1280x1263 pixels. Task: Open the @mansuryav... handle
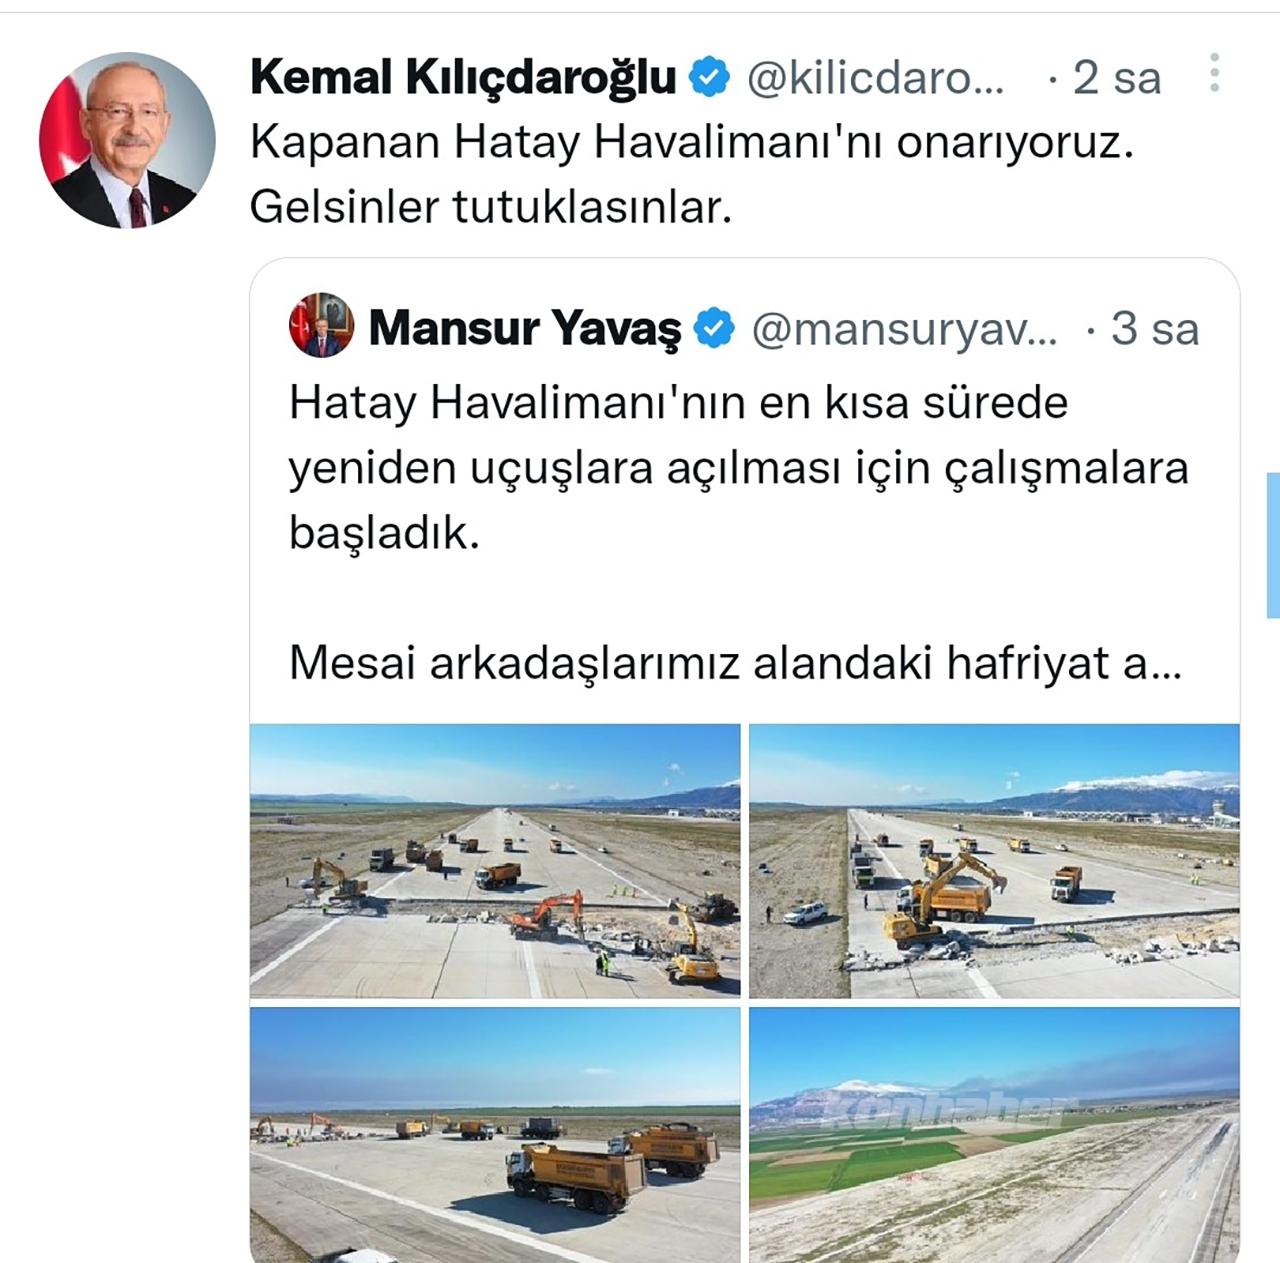coord(904,329)
